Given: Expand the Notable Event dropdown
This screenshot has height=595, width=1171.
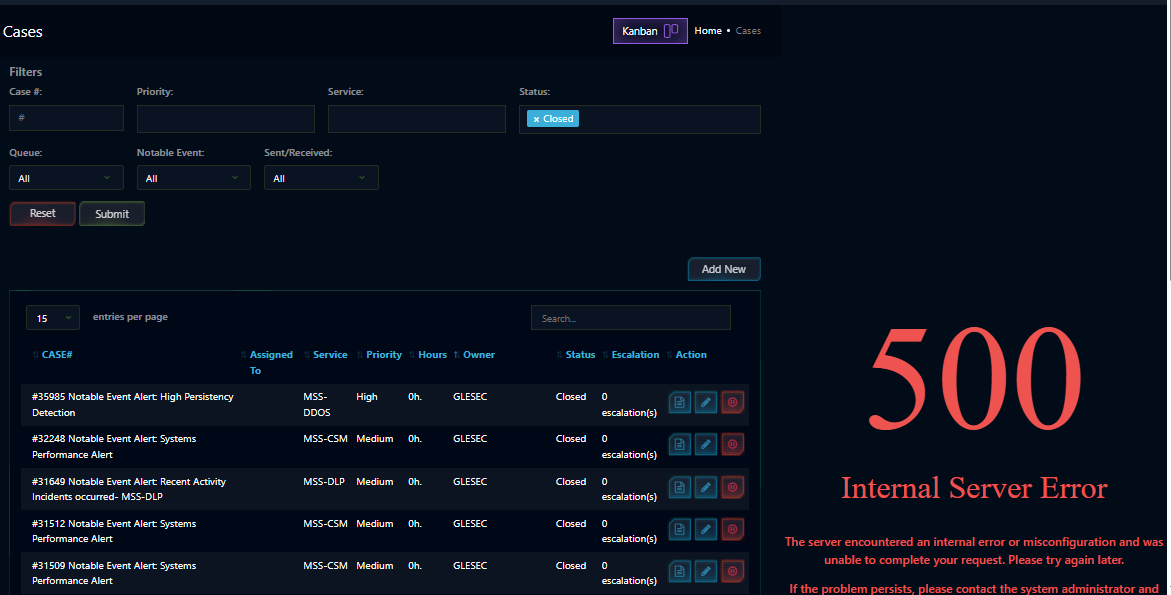Looking at the screenshot, I should [193, 178].
